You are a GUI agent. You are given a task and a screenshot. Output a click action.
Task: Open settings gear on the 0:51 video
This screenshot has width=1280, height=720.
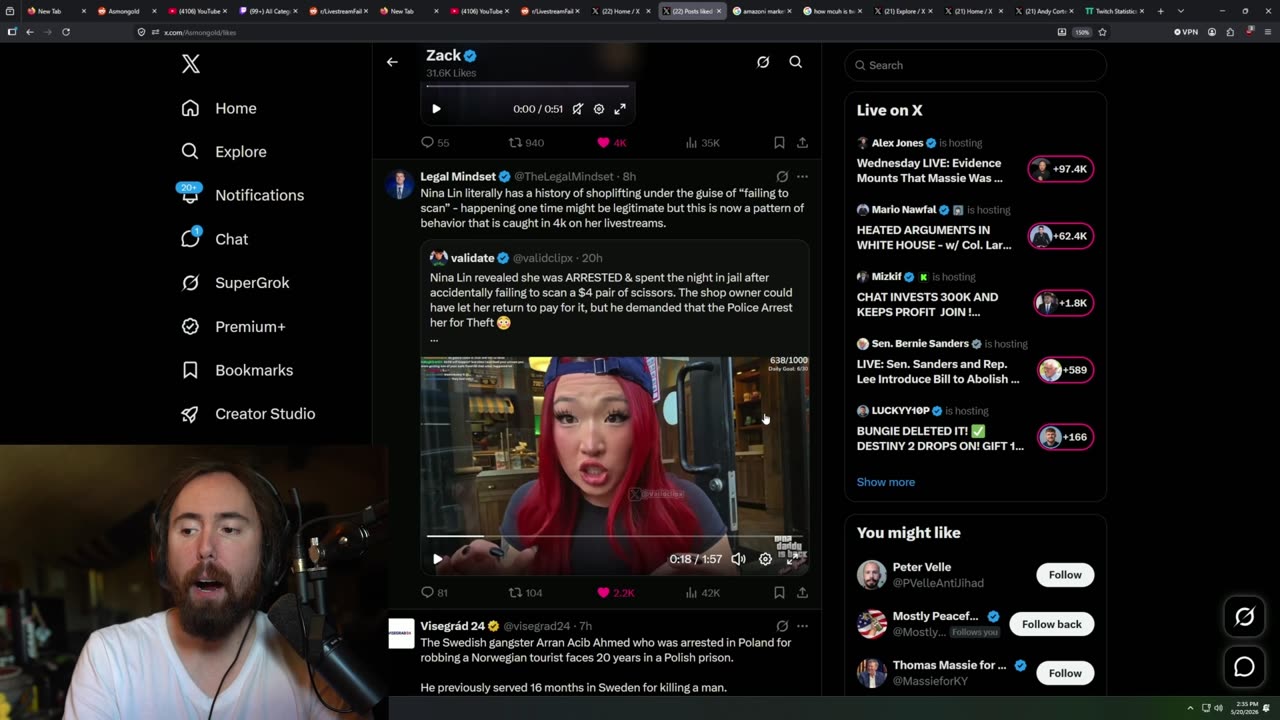599,109
